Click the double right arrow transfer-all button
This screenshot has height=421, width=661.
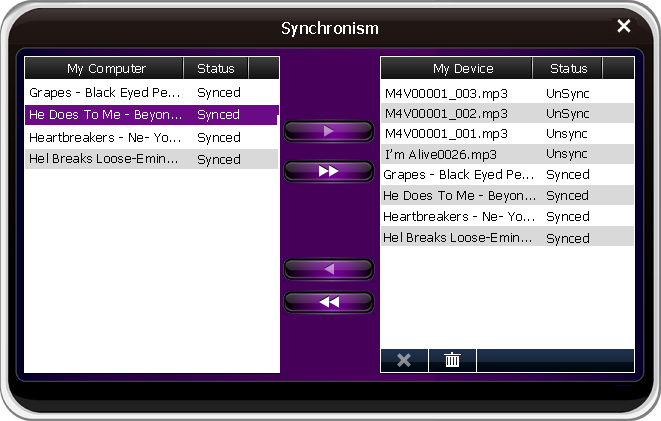(x=329, y=171)
